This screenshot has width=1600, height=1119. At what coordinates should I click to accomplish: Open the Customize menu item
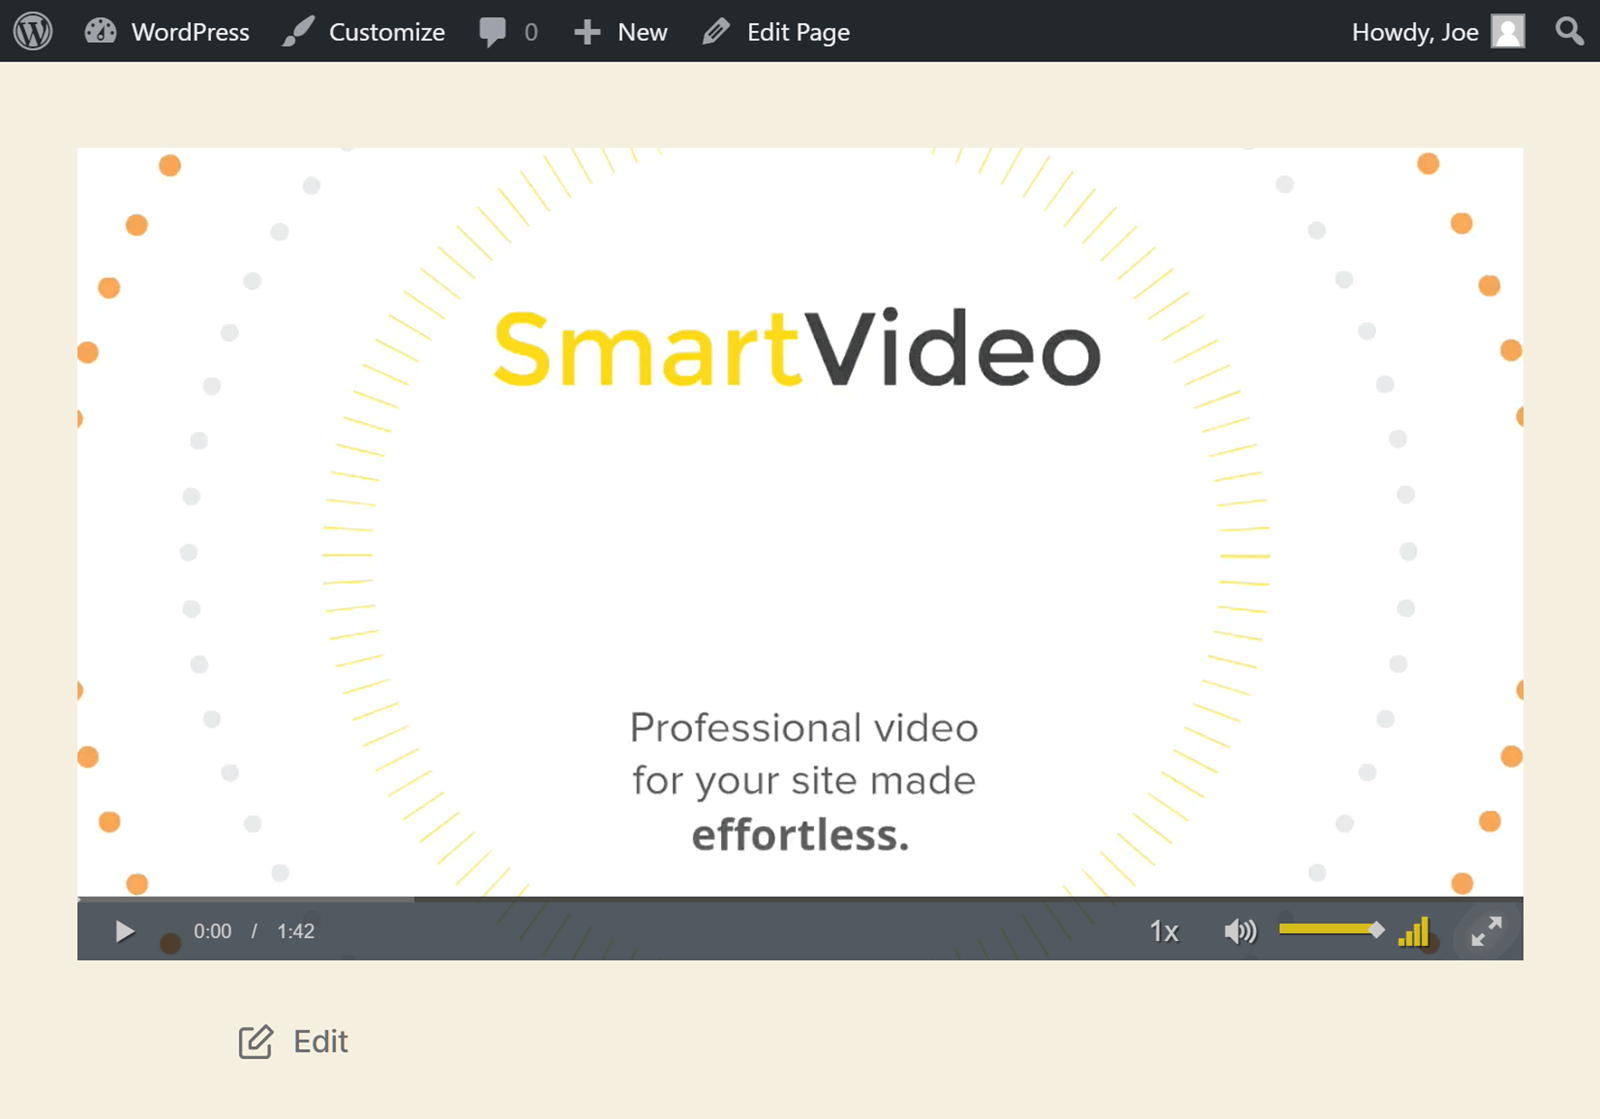pos(364,31)
